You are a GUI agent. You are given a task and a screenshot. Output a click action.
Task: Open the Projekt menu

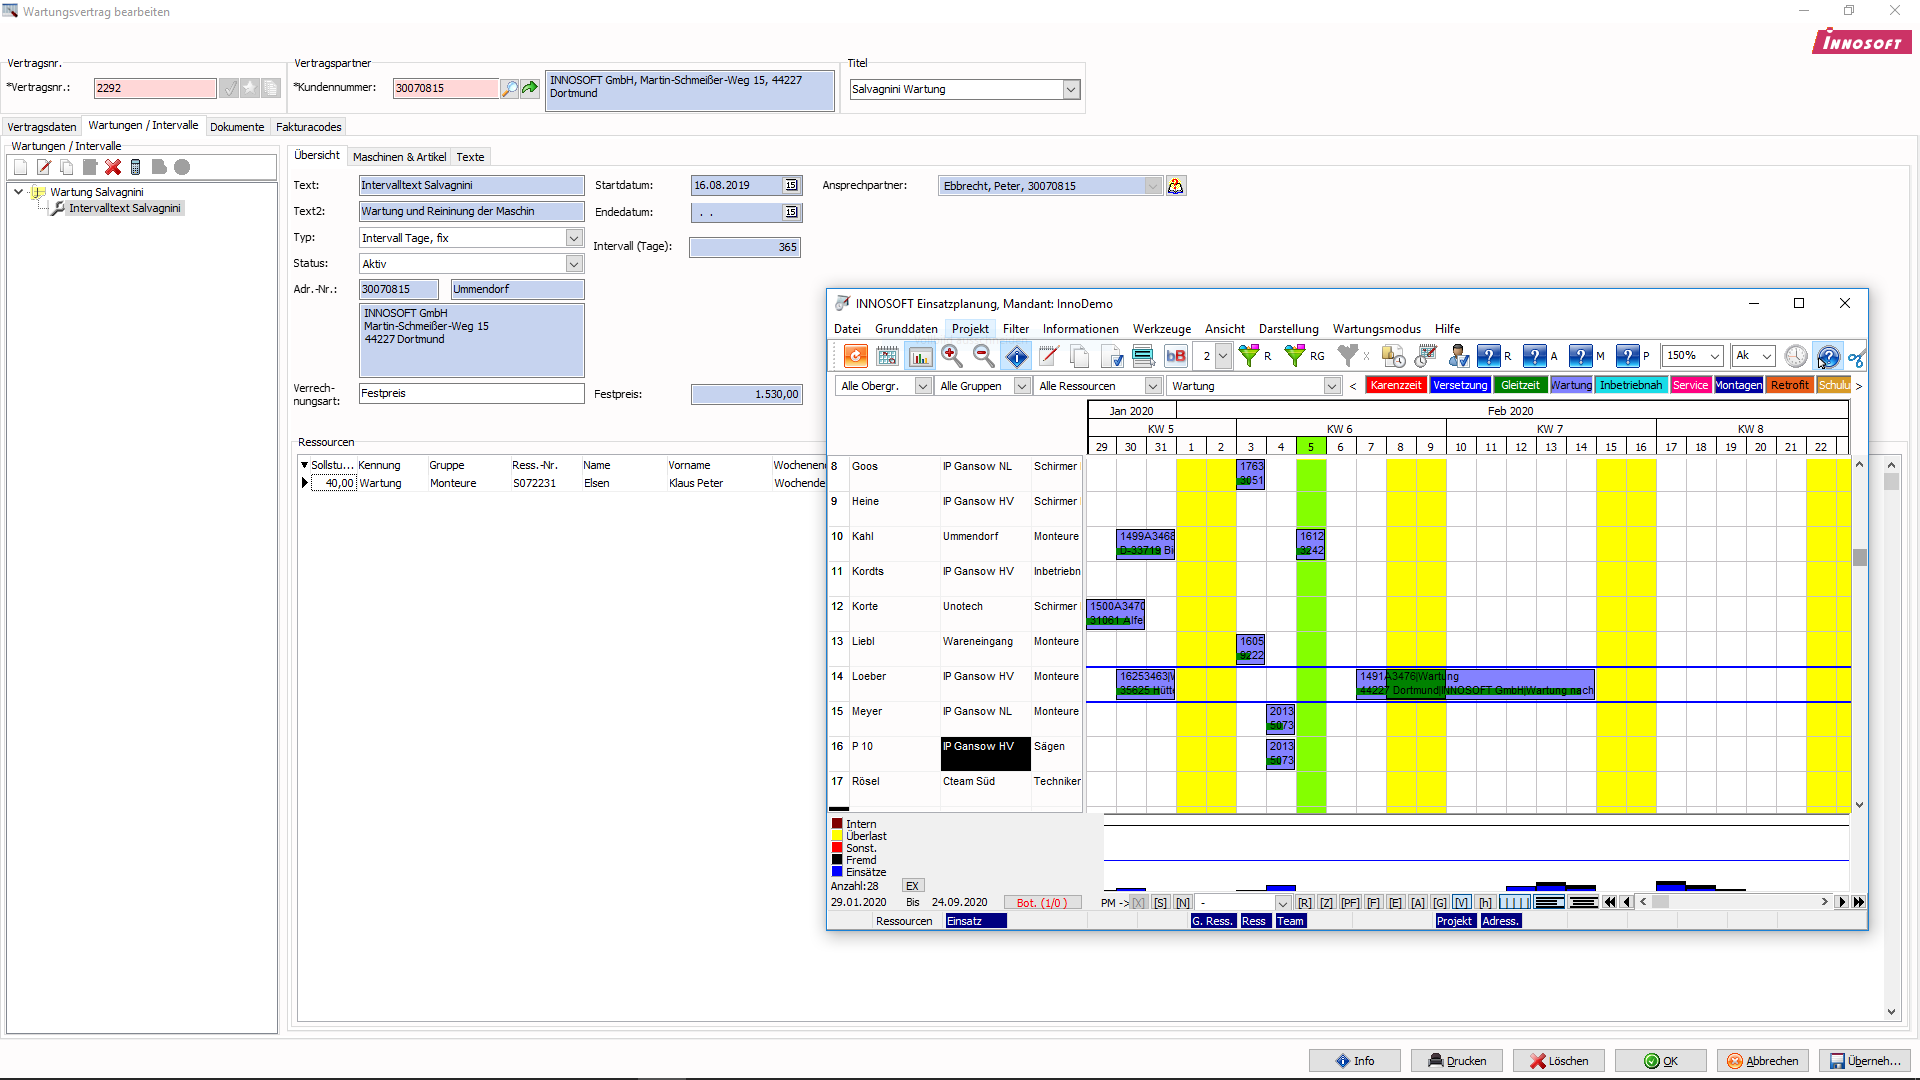(970, 329)
